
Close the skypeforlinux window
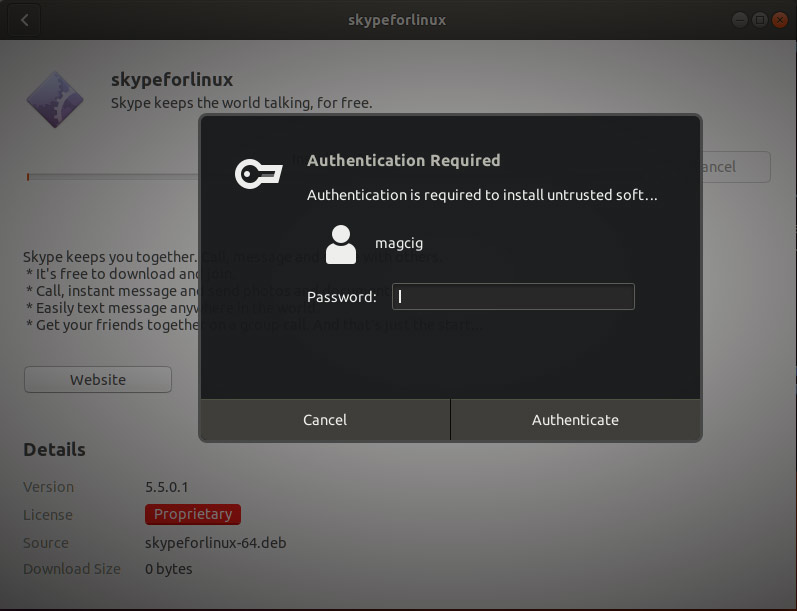[780, 20]
